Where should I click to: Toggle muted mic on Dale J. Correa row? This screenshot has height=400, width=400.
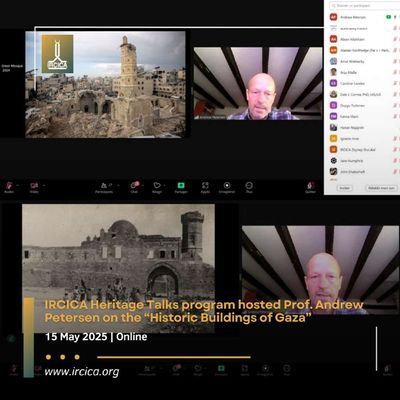(396, 94)
